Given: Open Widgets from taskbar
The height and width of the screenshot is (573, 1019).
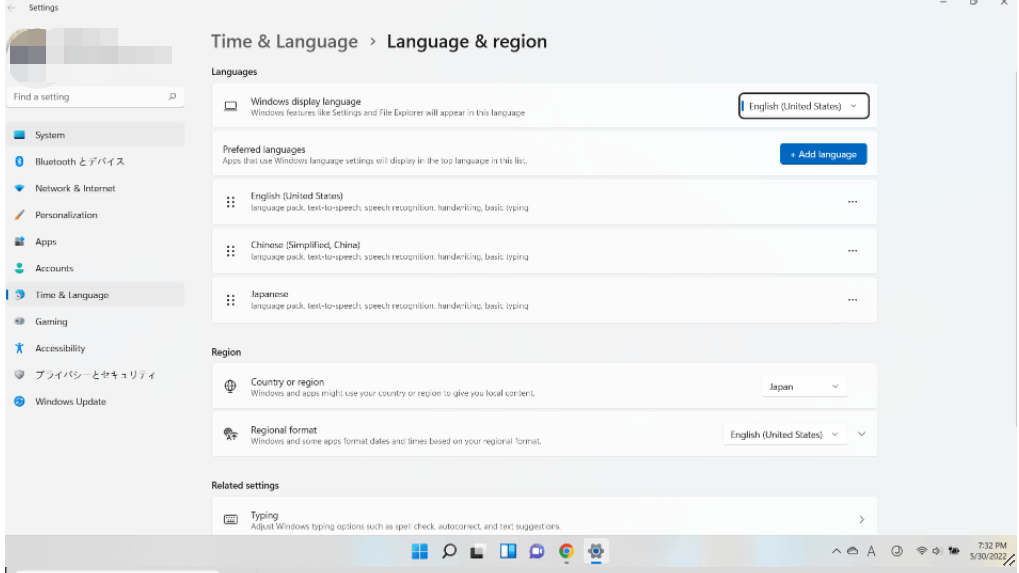Looking at the screenshot, I should pyautogui.click(x=508, y=552).
